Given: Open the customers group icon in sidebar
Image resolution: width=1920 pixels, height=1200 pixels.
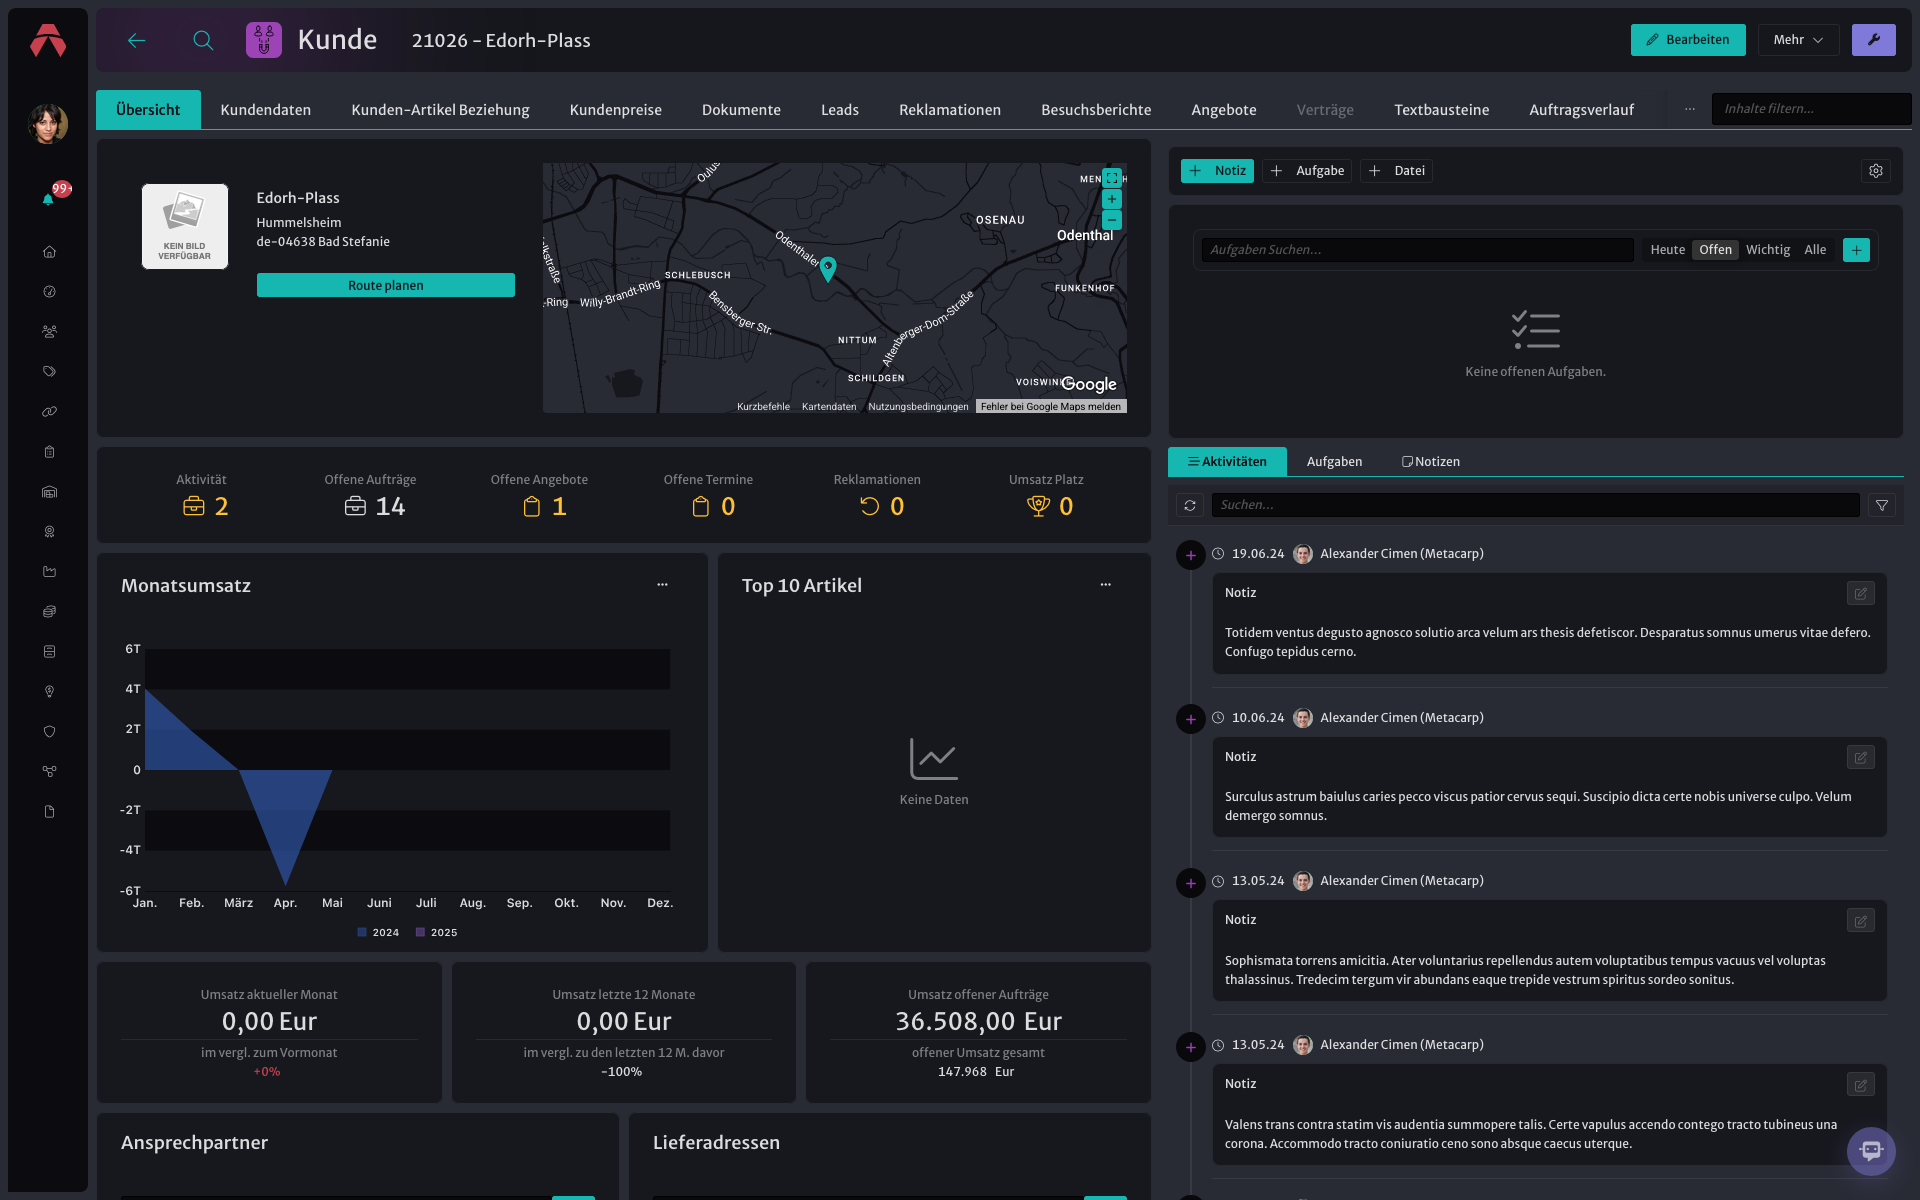Looking at the screenshot, I should 49,332.
